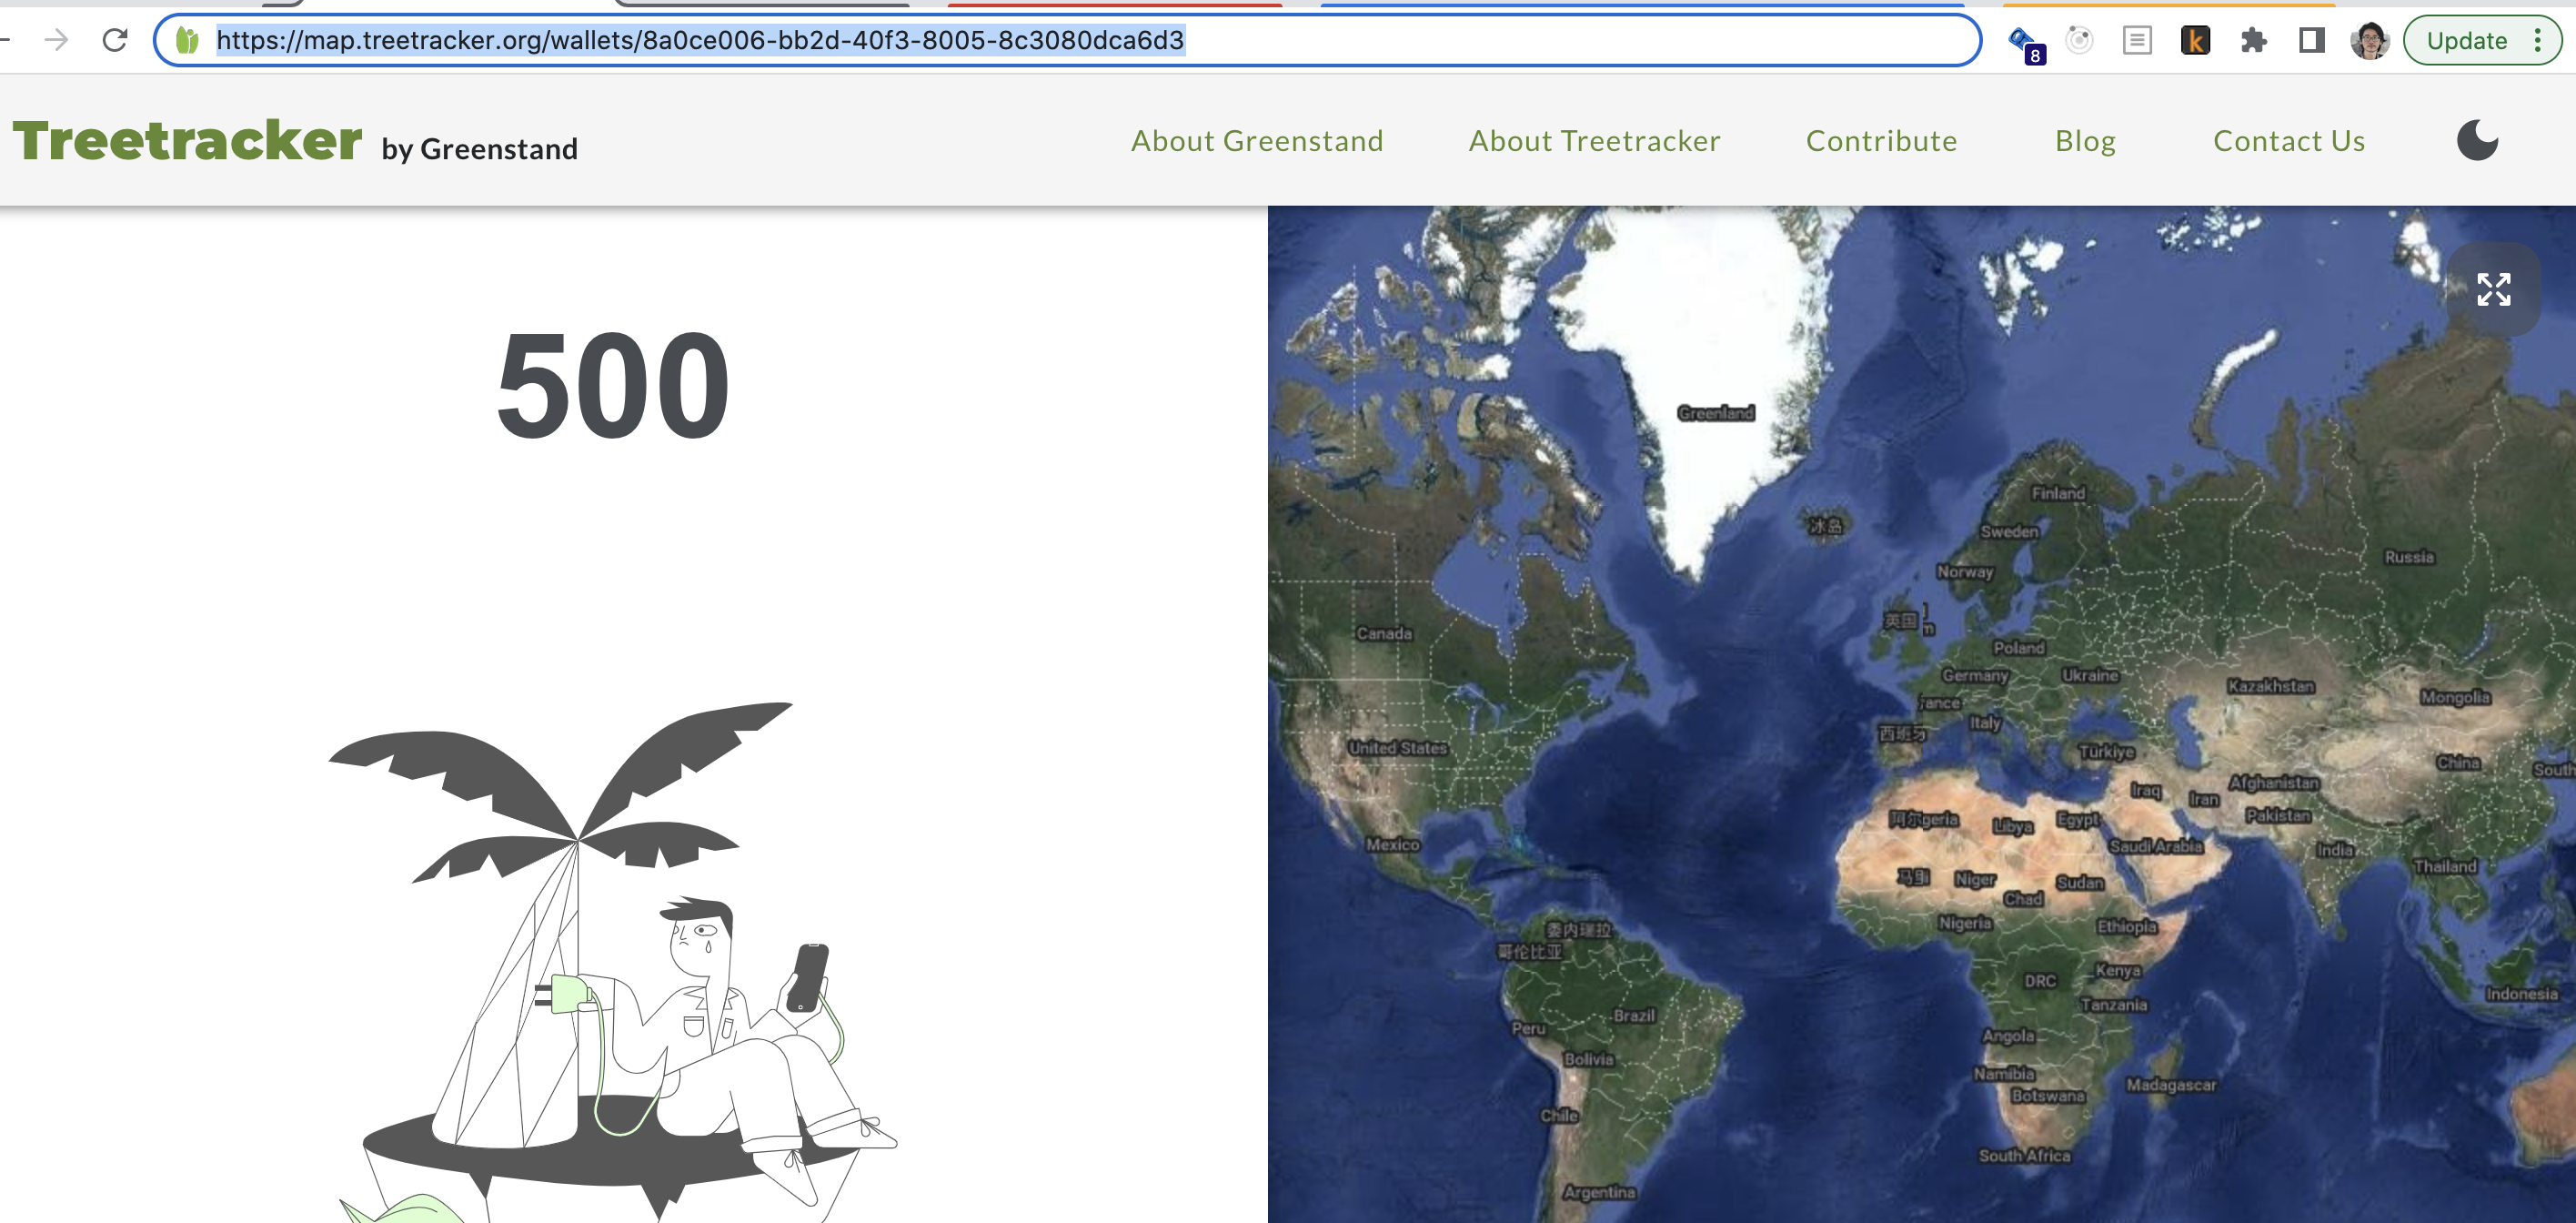Reload the page with the refresh icon

pos(116,40)
